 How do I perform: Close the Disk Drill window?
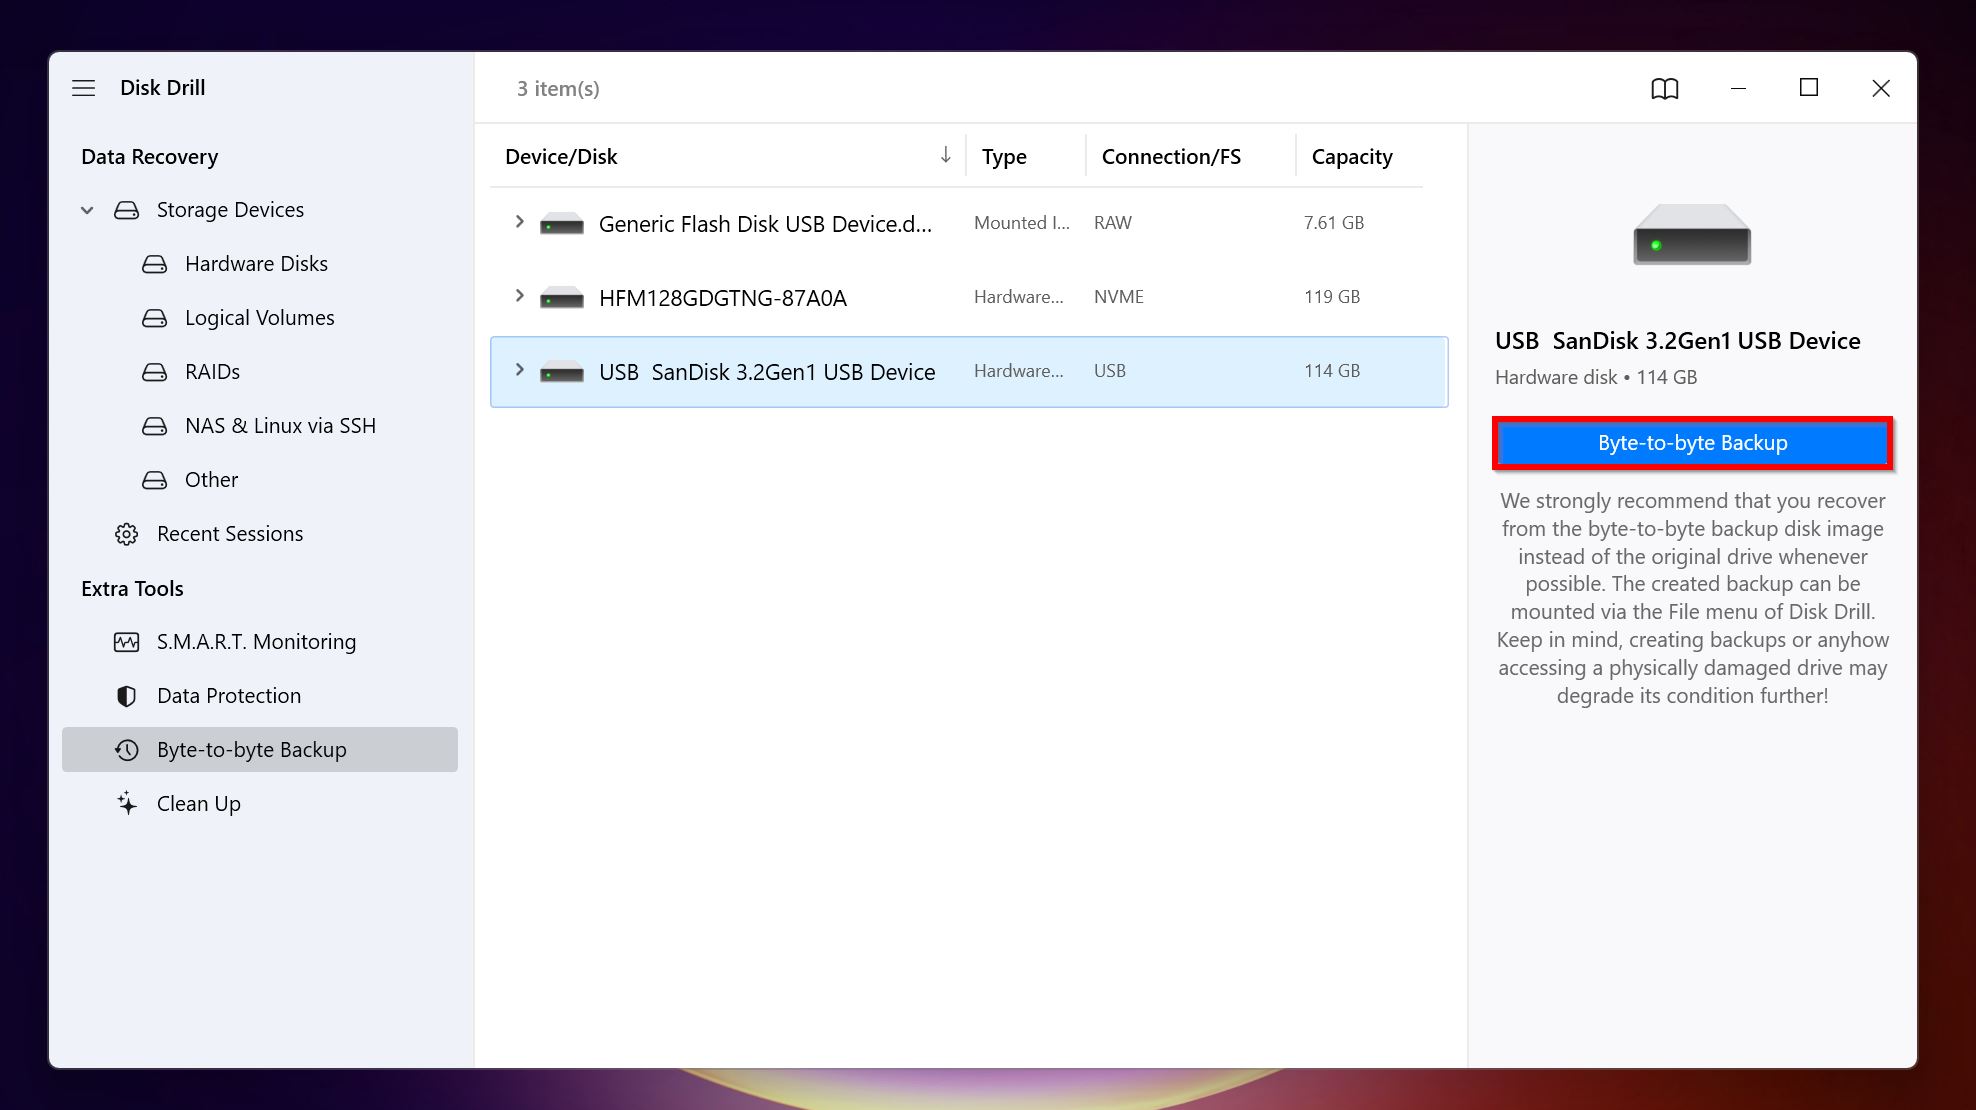[x=1881, y=89]
